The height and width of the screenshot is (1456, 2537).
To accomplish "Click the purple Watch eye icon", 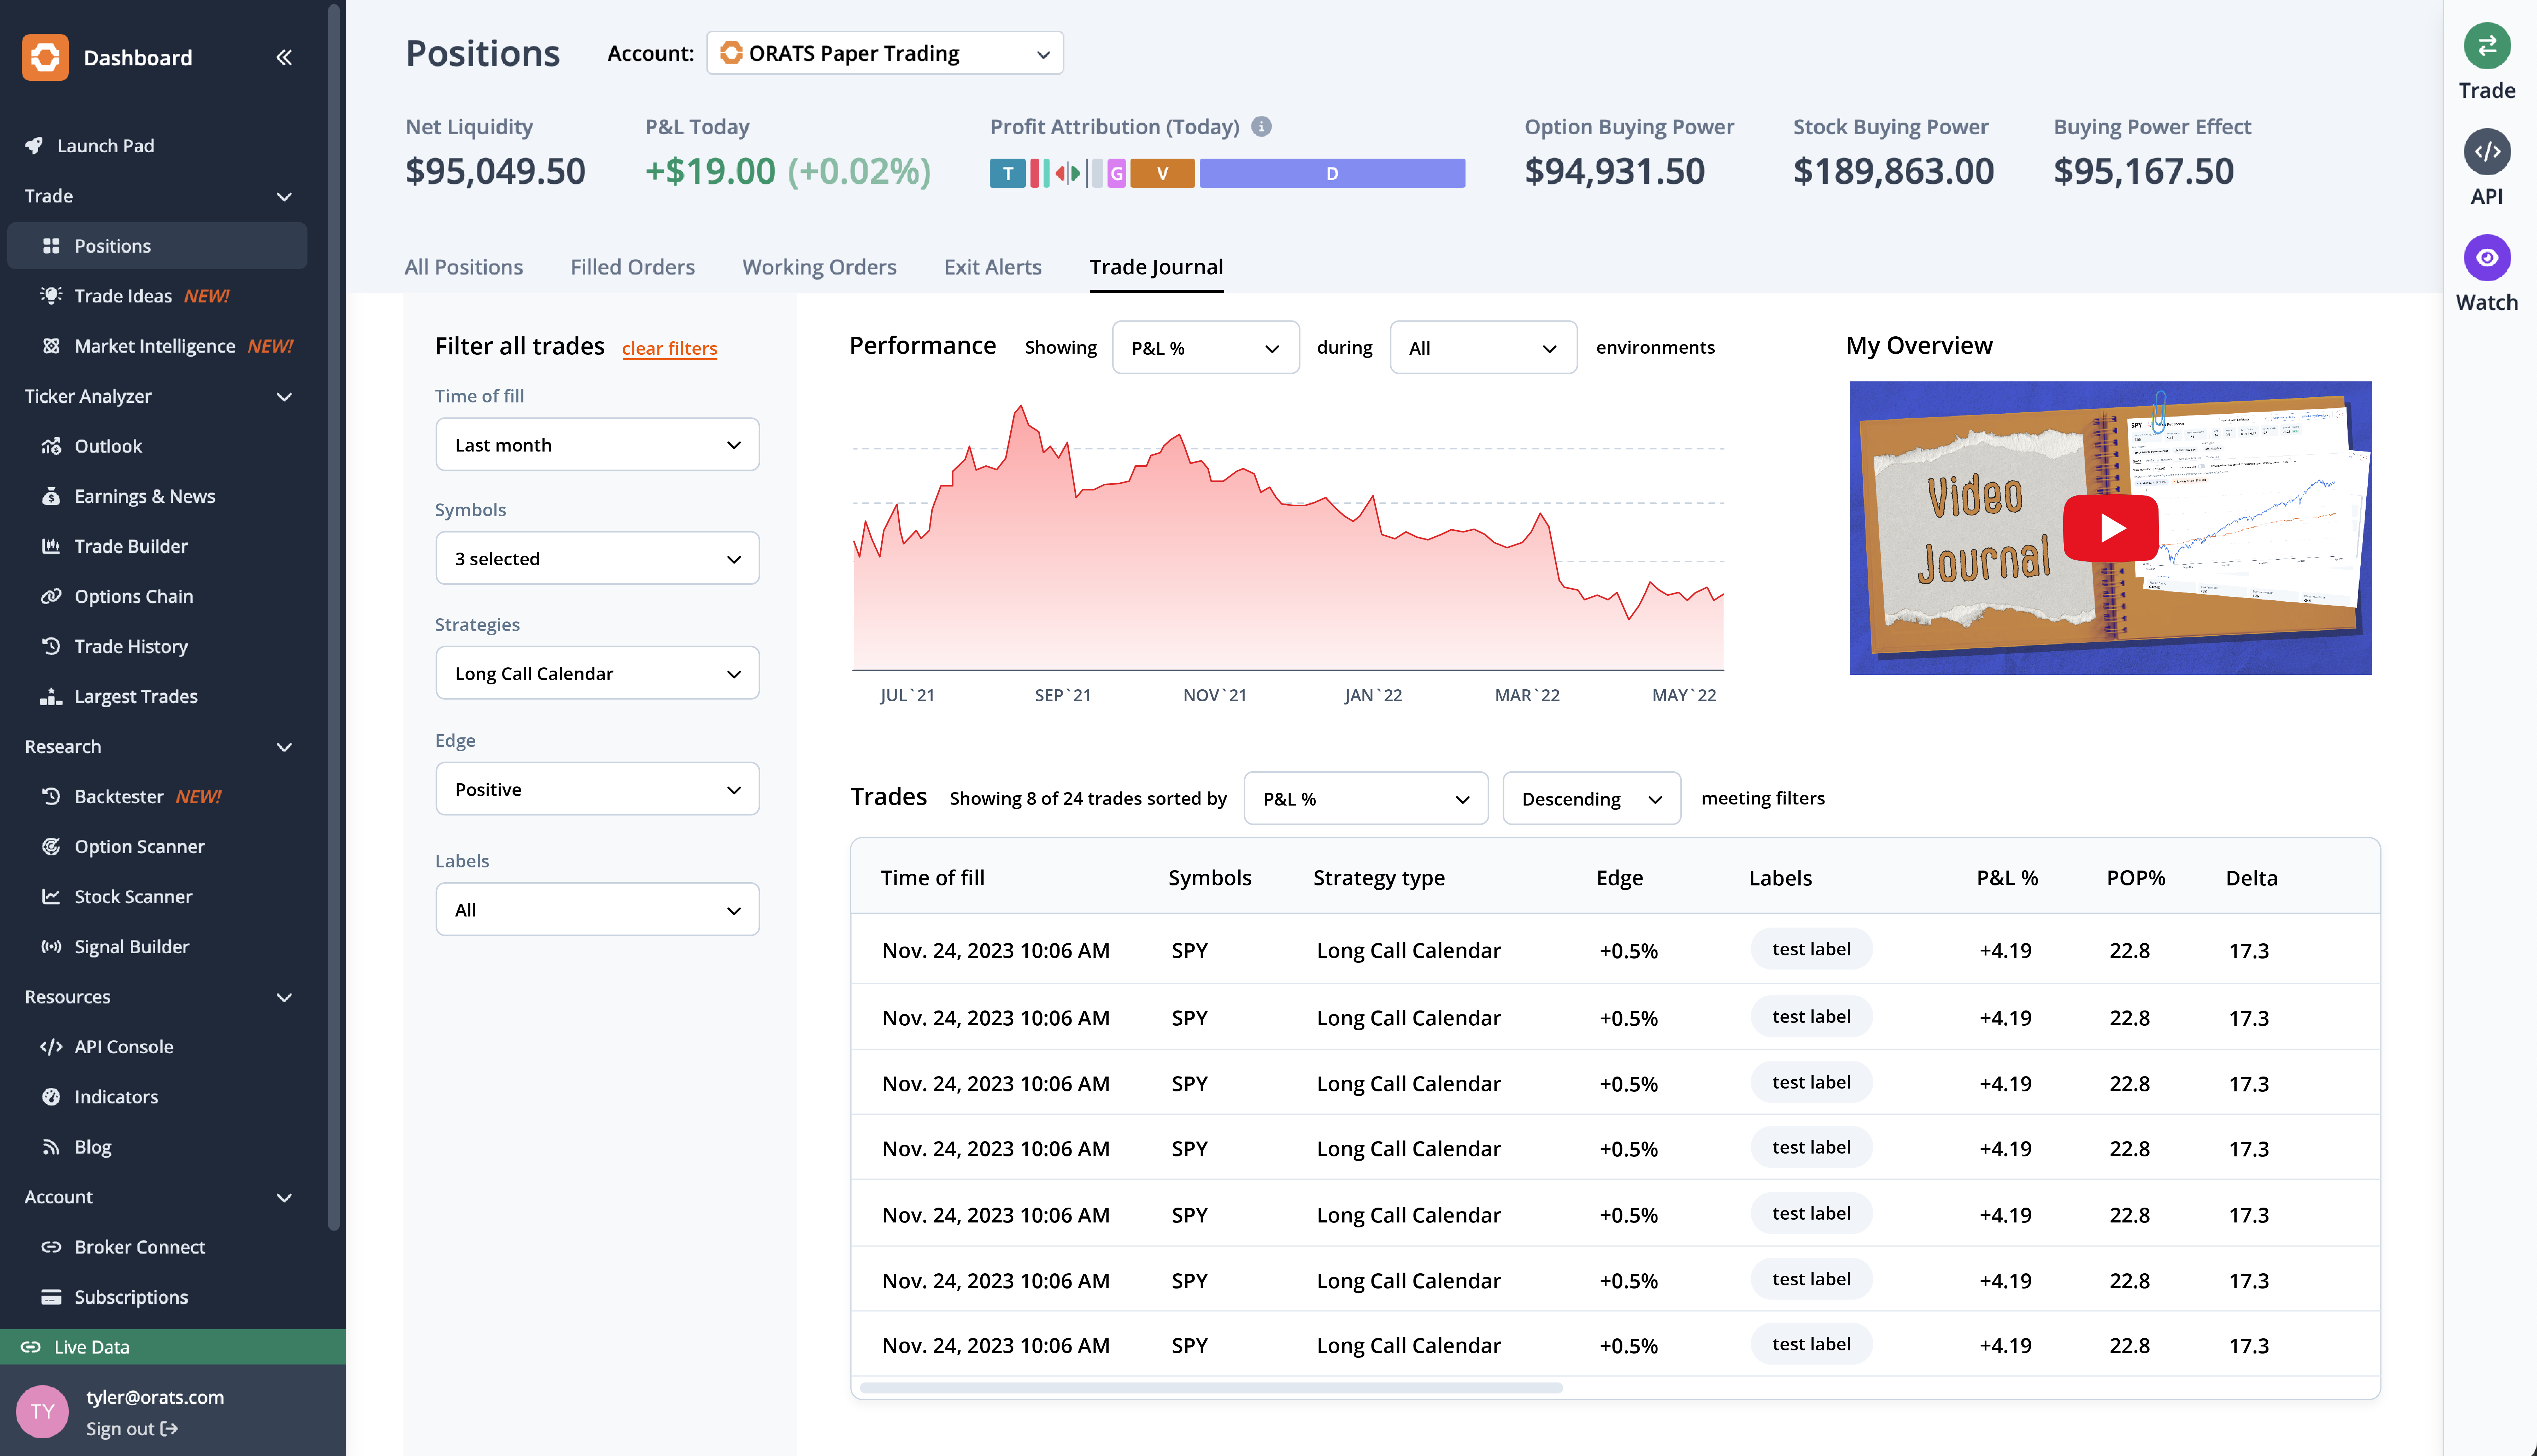I will (x=2487, y=258).
